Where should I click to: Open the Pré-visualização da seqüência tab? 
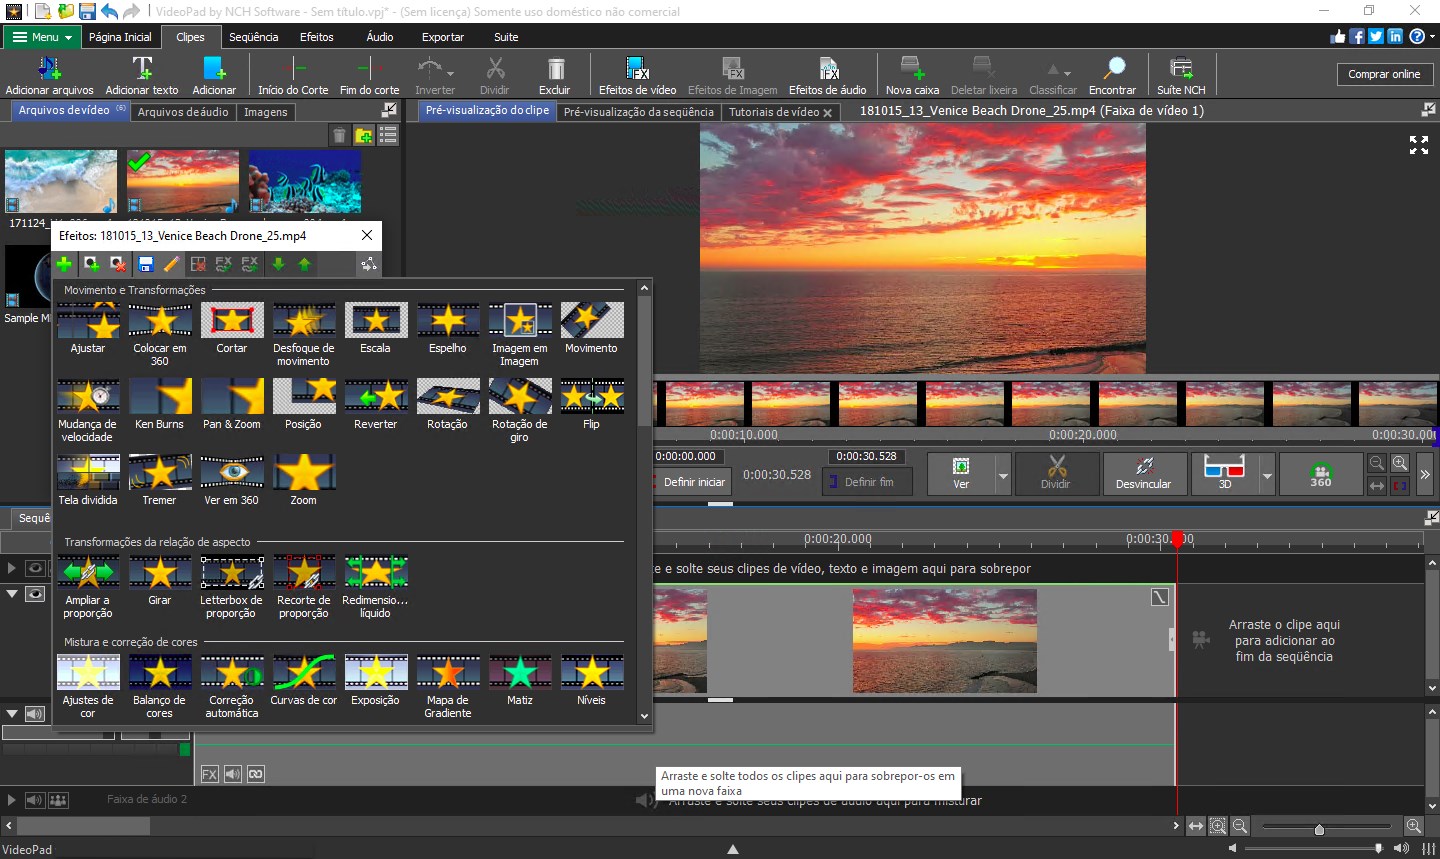[638, 112]
